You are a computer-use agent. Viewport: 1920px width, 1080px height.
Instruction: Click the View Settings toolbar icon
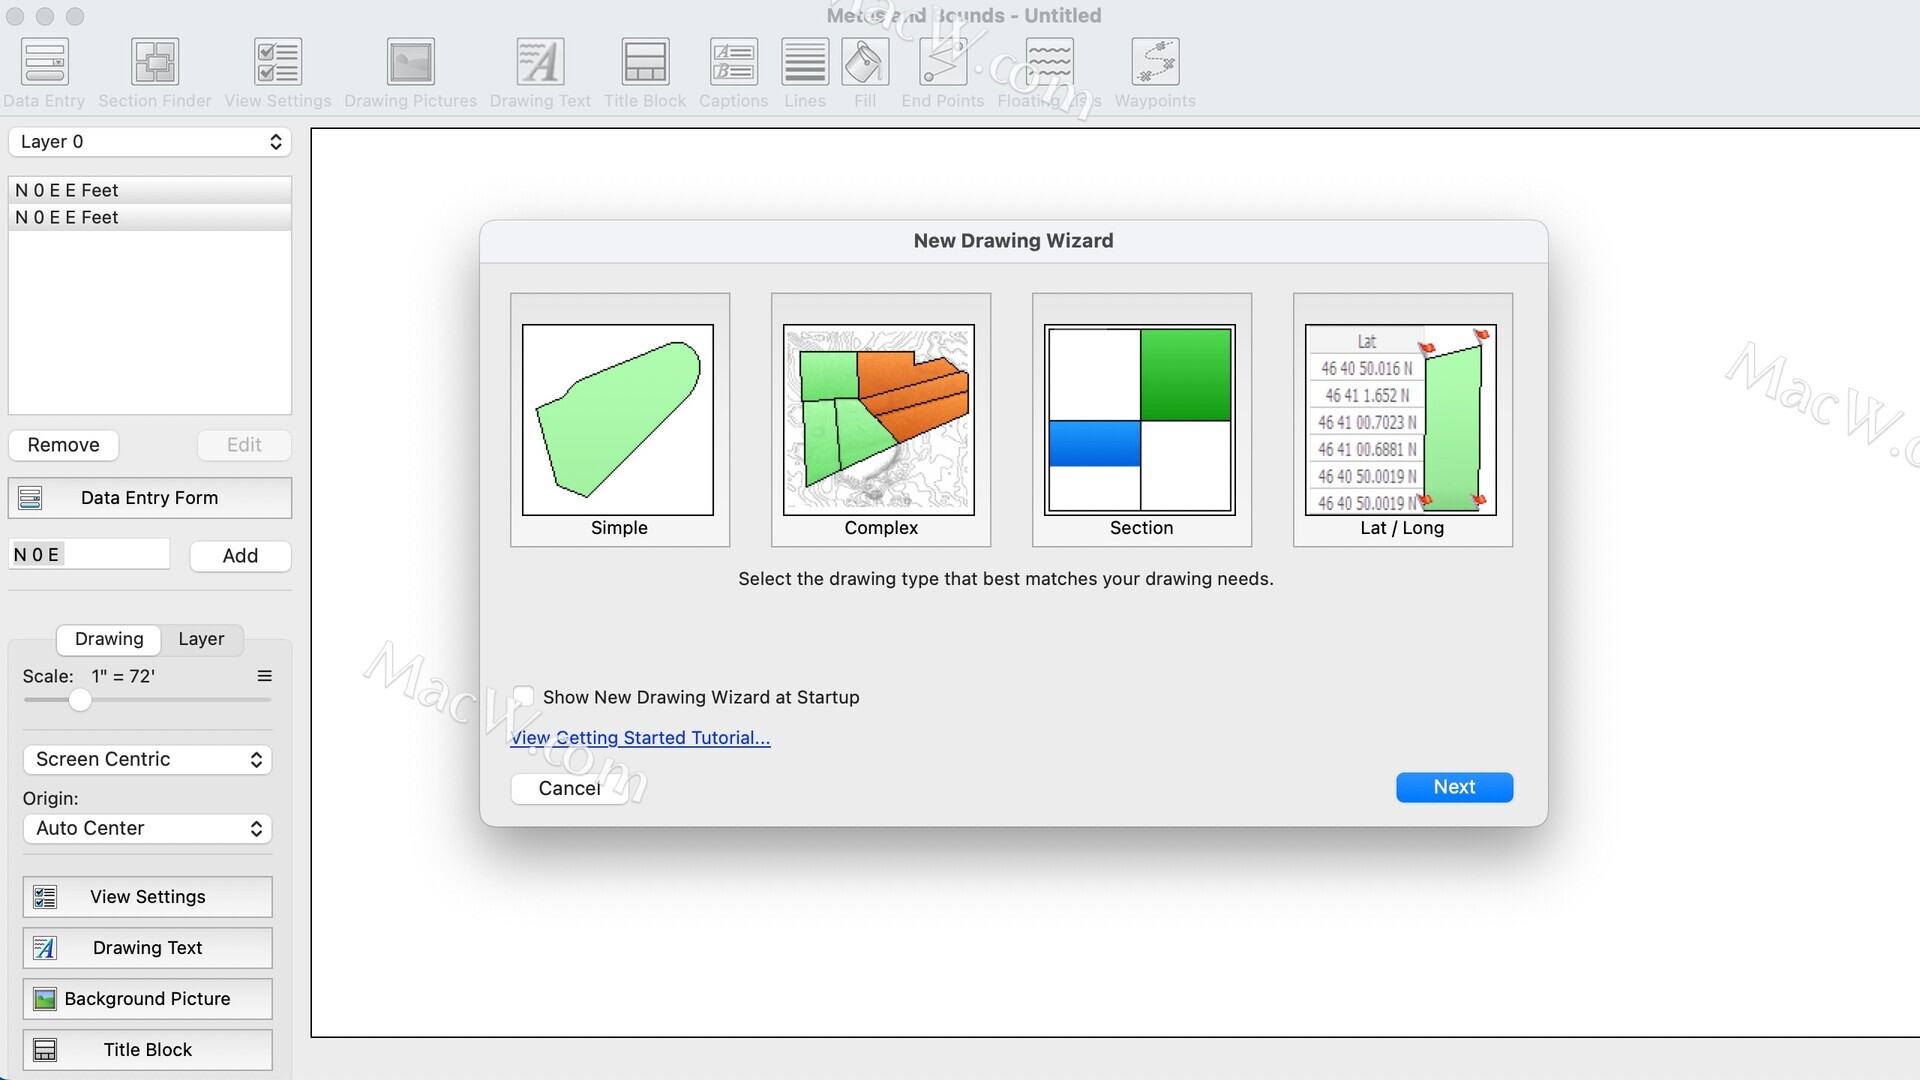pos(278,62)
